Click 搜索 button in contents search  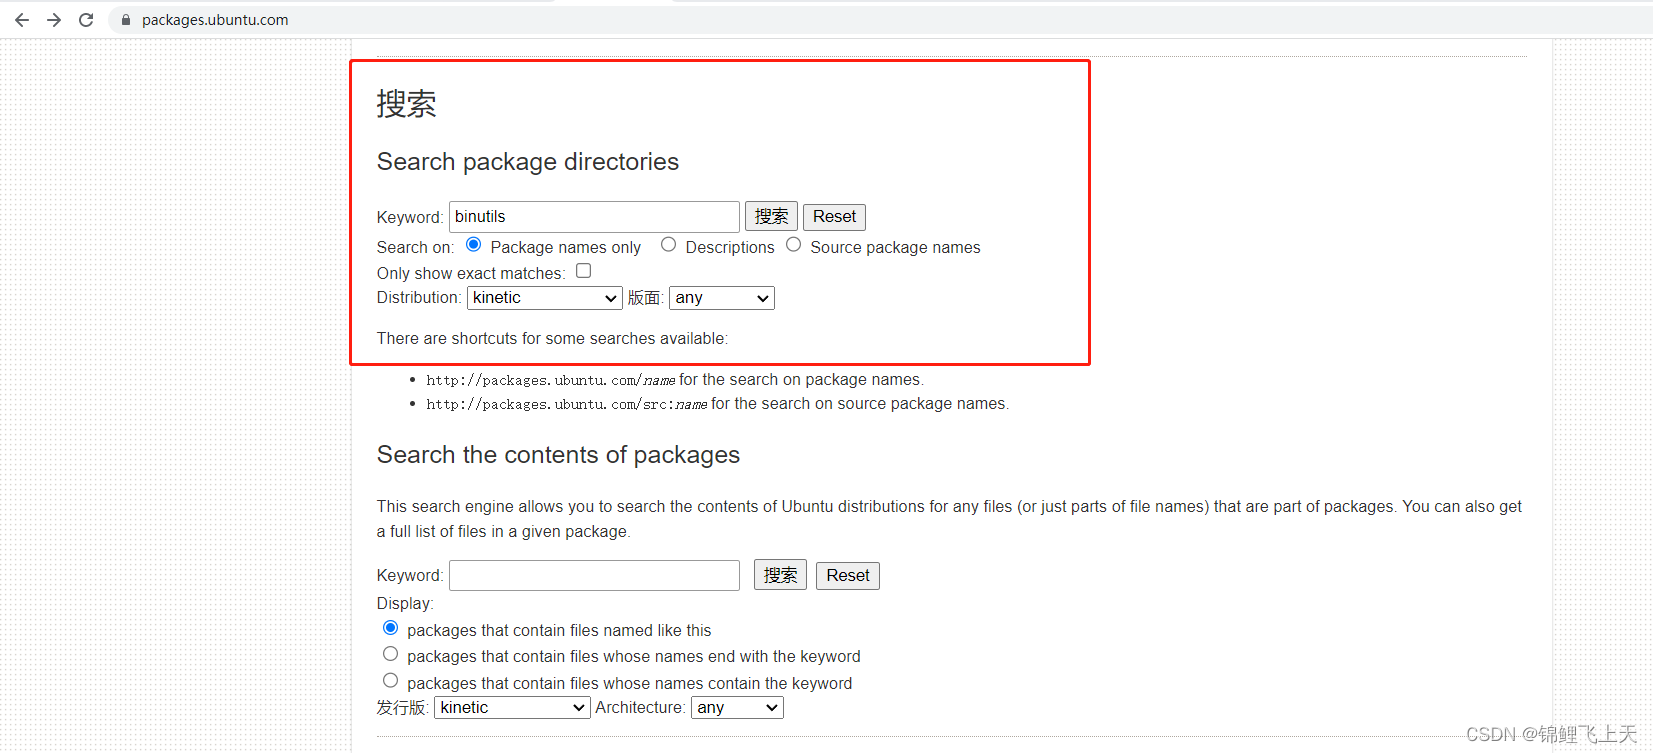pyautogui.click(x=780, y=576)
